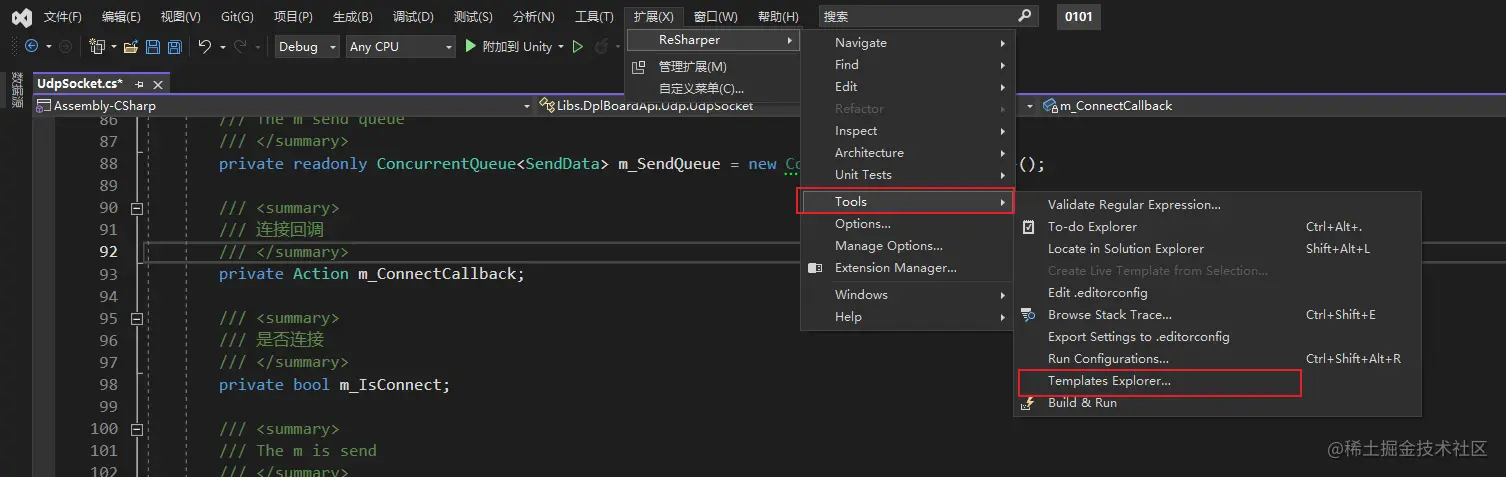Click the navigate backward arrow icon
This screenshot has width=1506, height=477.
pos(31,46)
